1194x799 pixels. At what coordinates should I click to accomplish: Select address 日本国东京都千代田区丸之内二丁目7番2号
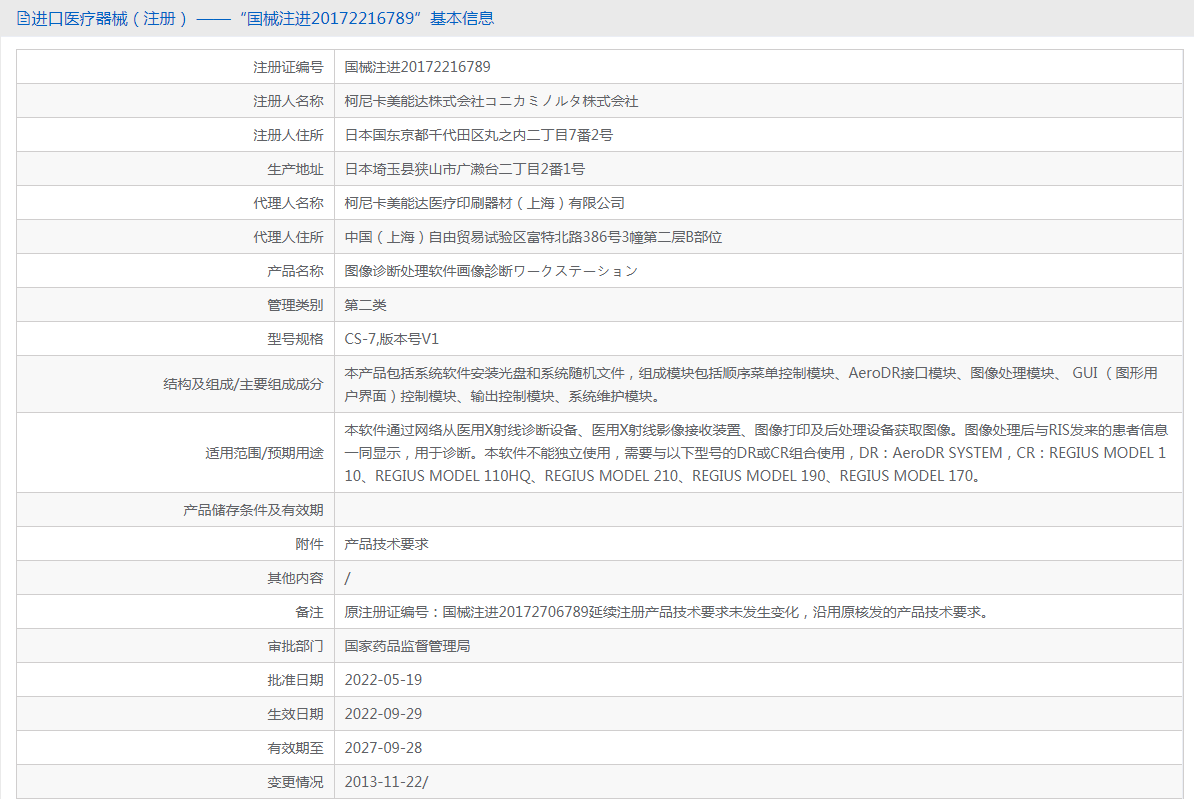[478, 135]
